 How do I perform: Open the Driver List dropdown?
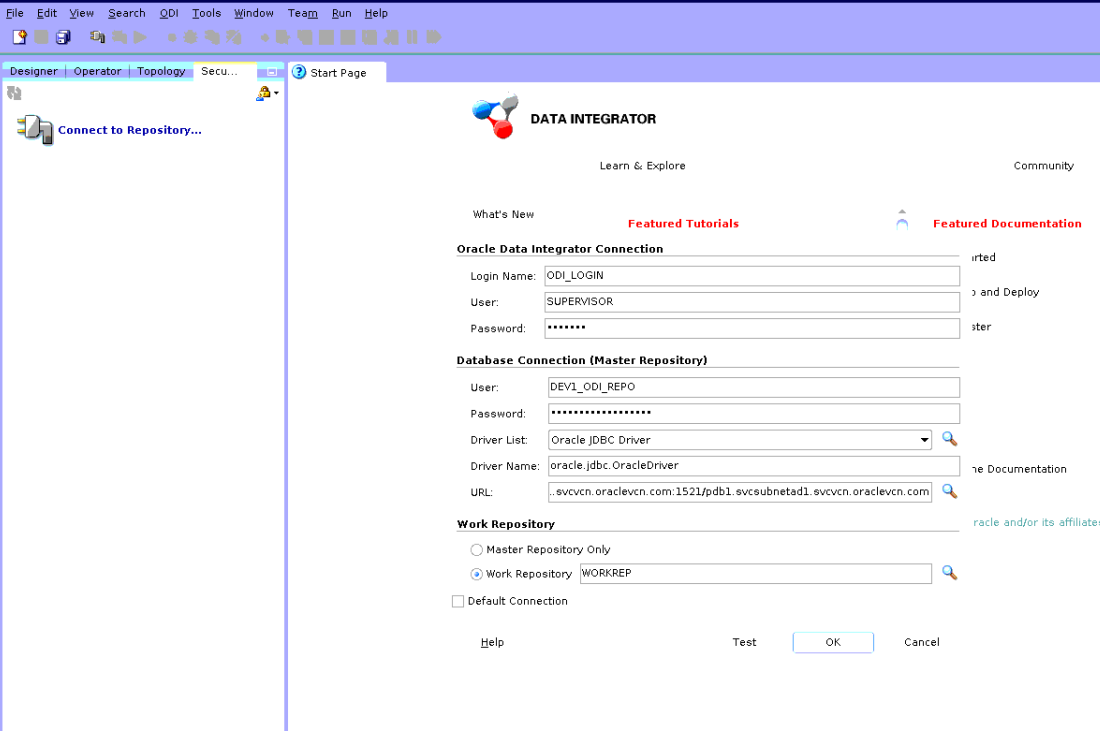(x=924, y=440)
